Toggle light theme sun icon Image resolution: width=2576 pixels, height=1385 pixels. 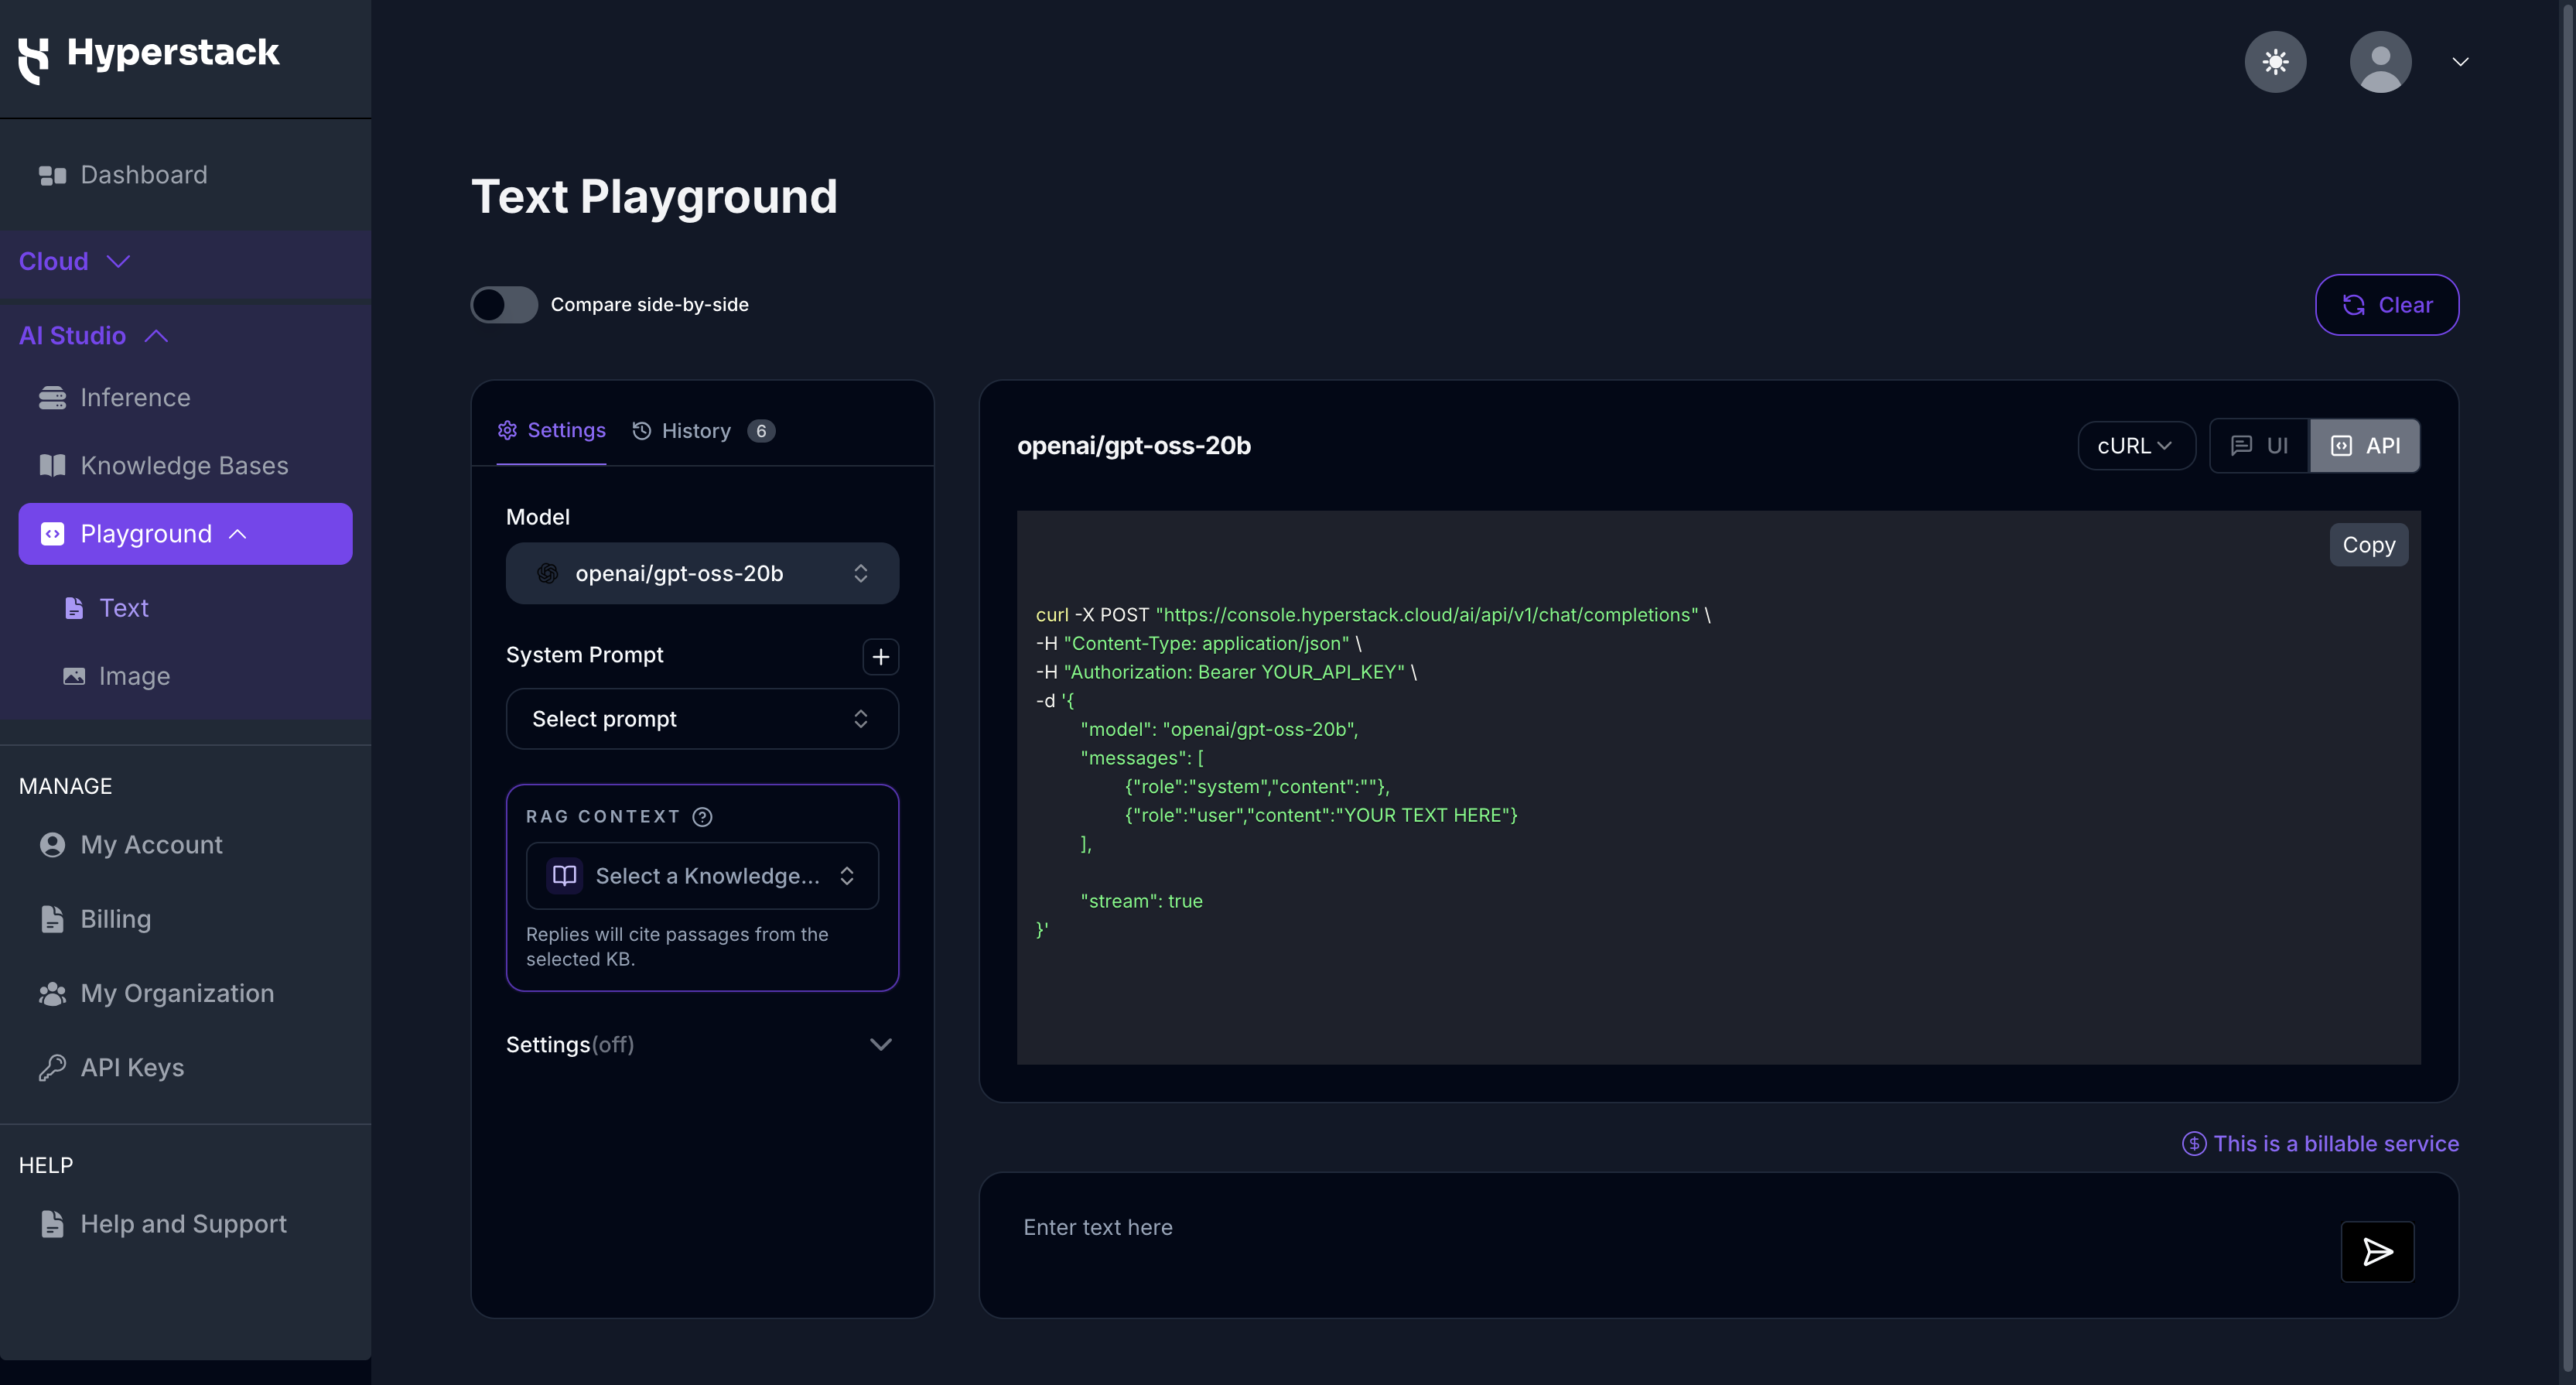point(2275,62)
